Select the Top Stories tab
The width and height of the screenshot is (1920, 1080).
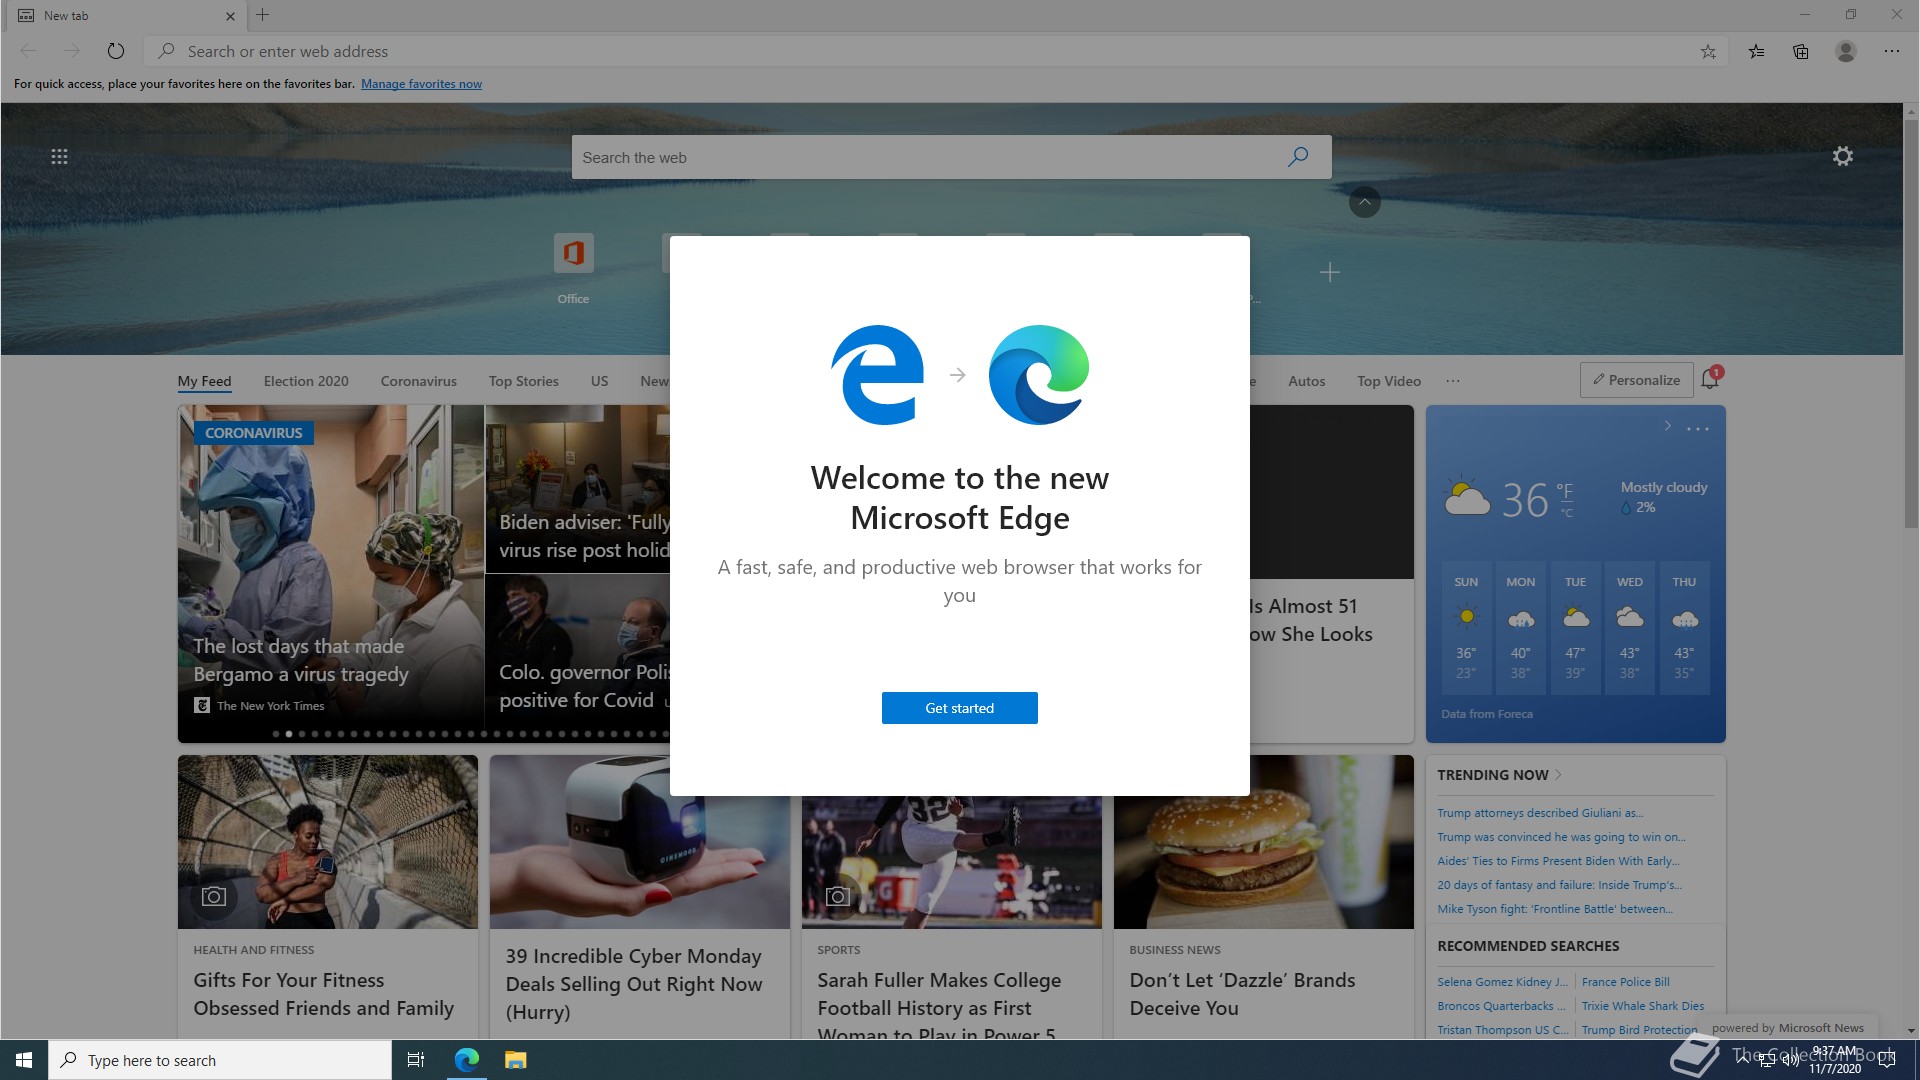[523, 381]
